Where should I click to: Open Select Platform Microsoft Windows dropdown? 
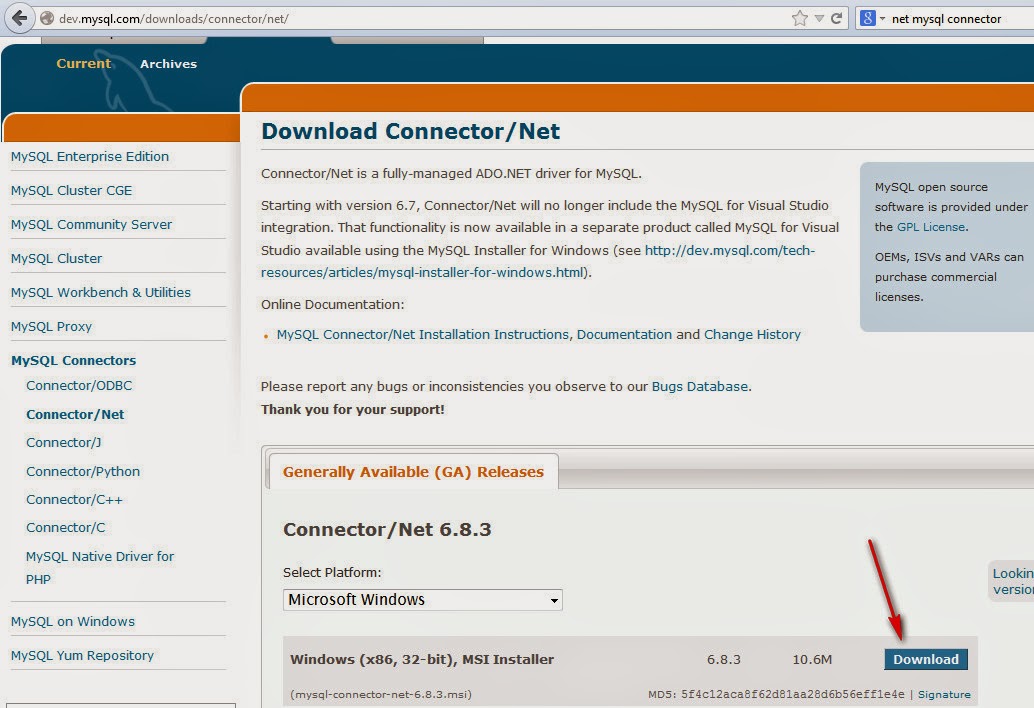(x=423, y=600)
